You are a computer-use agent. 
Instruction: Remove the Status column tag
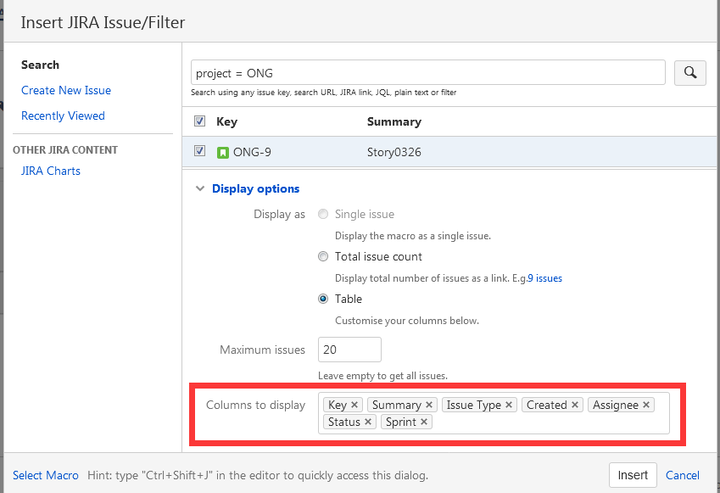[368, 422]
